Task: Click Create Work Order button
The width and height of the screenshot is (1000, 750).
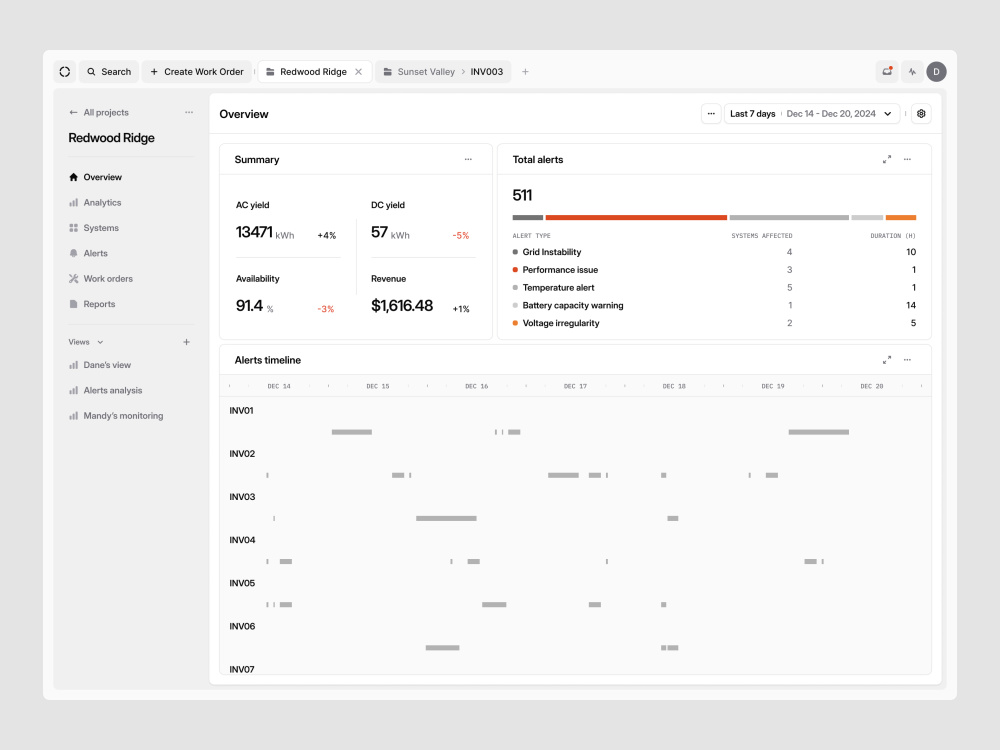Action: click(x=197, y=71)
